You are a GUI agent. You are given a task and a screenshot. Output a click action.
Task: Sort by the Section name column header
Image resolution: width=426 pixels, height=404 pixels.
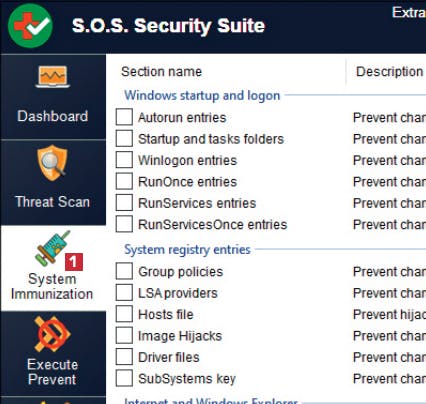tap(162, 72)
